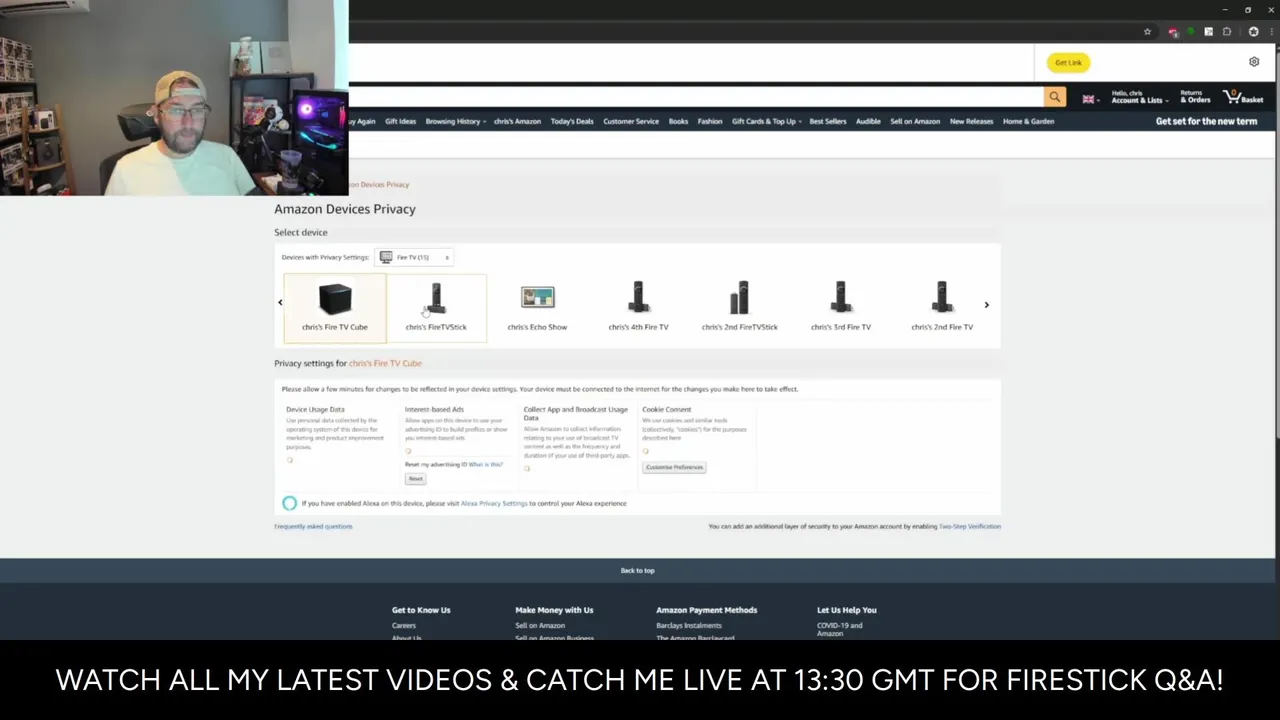Click the UK flag language selector
The height and width of the screenshot is (720, 1280).
(1090, 99)
